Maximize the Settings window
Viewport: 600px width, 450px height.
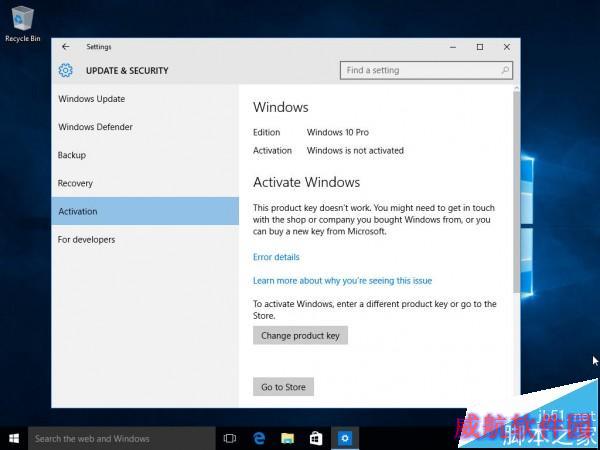point(480,47)
